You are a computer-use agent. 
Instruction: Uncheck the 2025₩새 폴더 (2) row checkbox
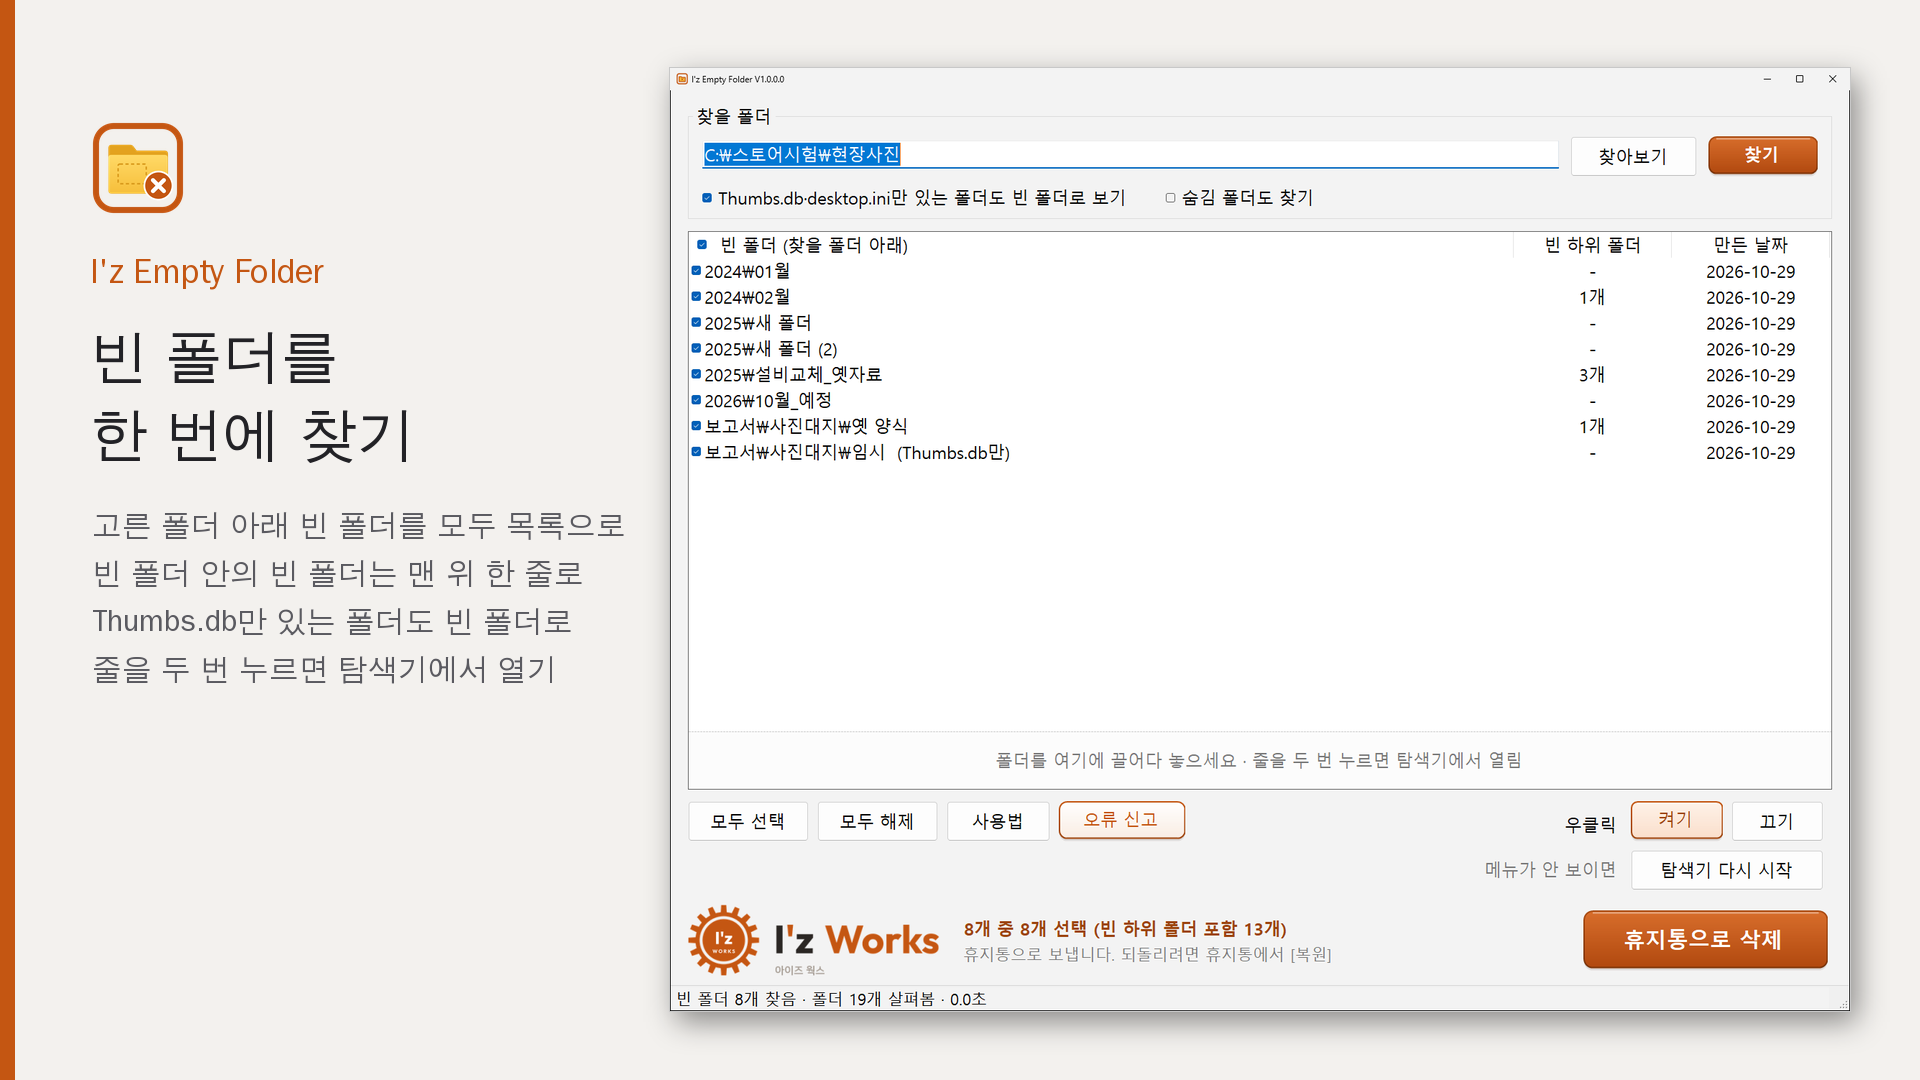click(x=696, y=349)
